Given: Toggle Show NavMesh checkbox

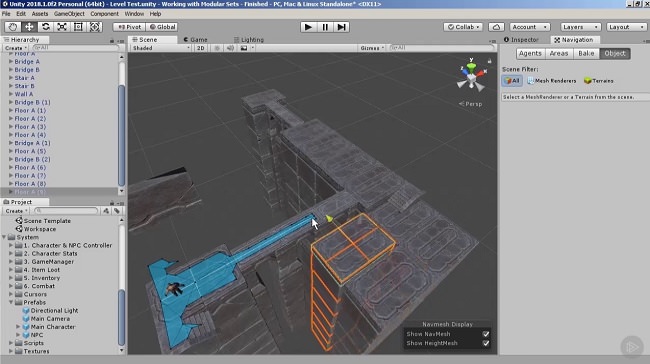Looking at the screenshot, I should pos(486,334).
